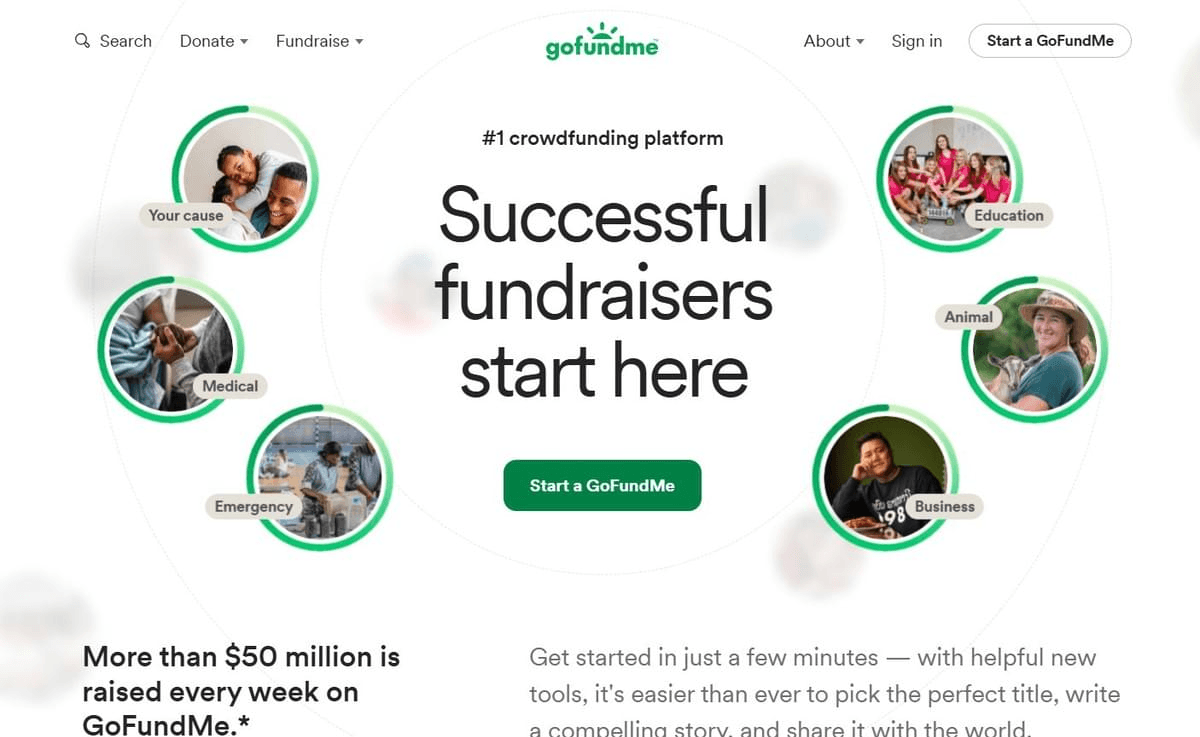Select the Education group photo circle
This screenshot has width=1200, height=737.
pyautogui.click(x=950, y=178)
